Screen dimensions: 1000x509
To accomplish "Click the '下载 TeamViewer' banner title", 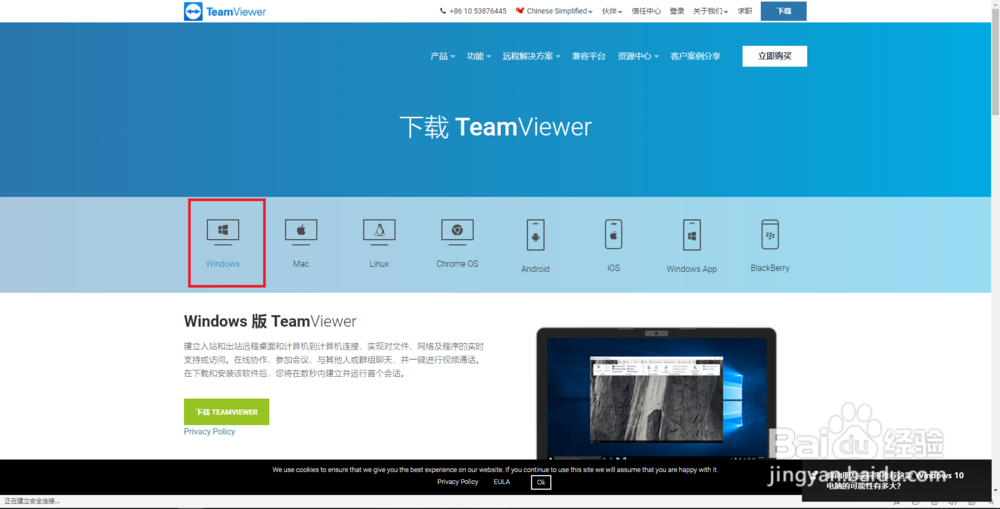I will 496,127.
